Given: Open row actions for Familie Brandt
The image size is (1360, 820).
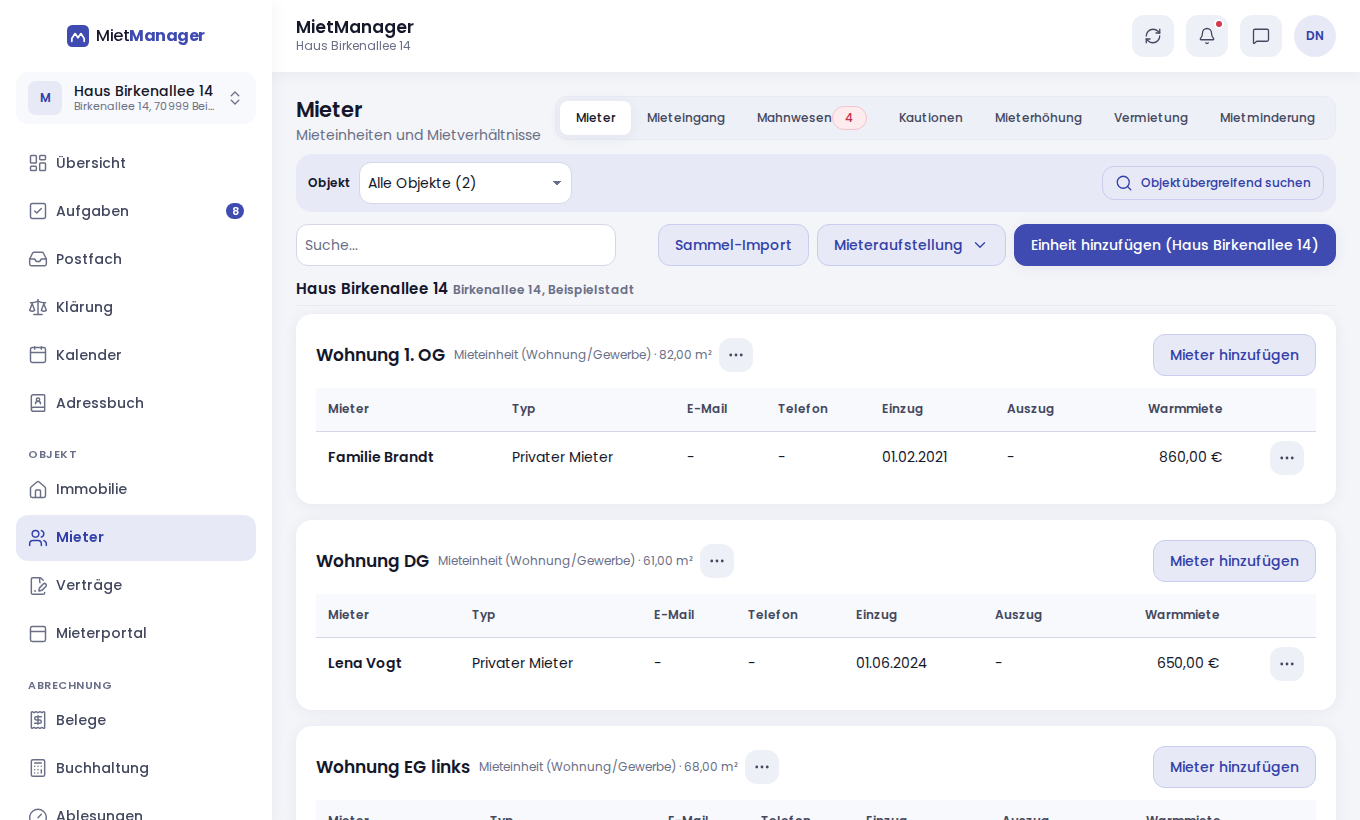Looking at the screenshot, I should pos(1287,458).
